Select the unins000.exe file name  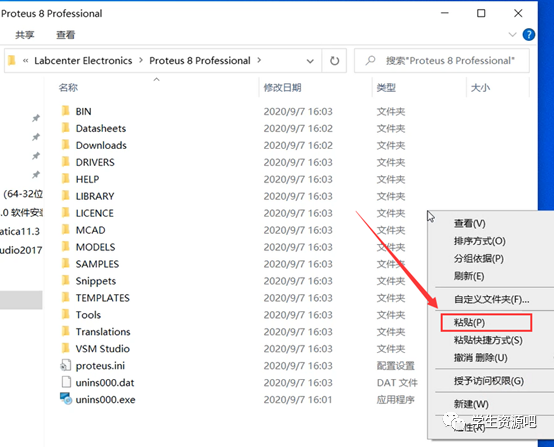(105, 400)
